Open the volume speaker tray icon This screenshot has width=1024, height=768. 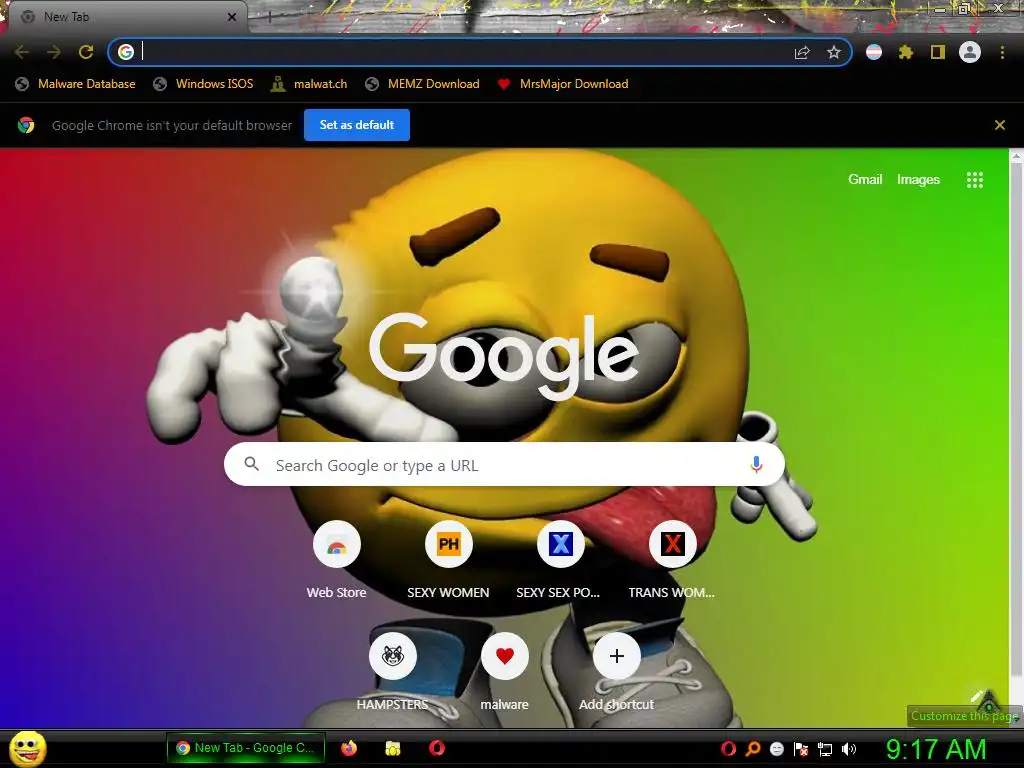click(848, 748)
